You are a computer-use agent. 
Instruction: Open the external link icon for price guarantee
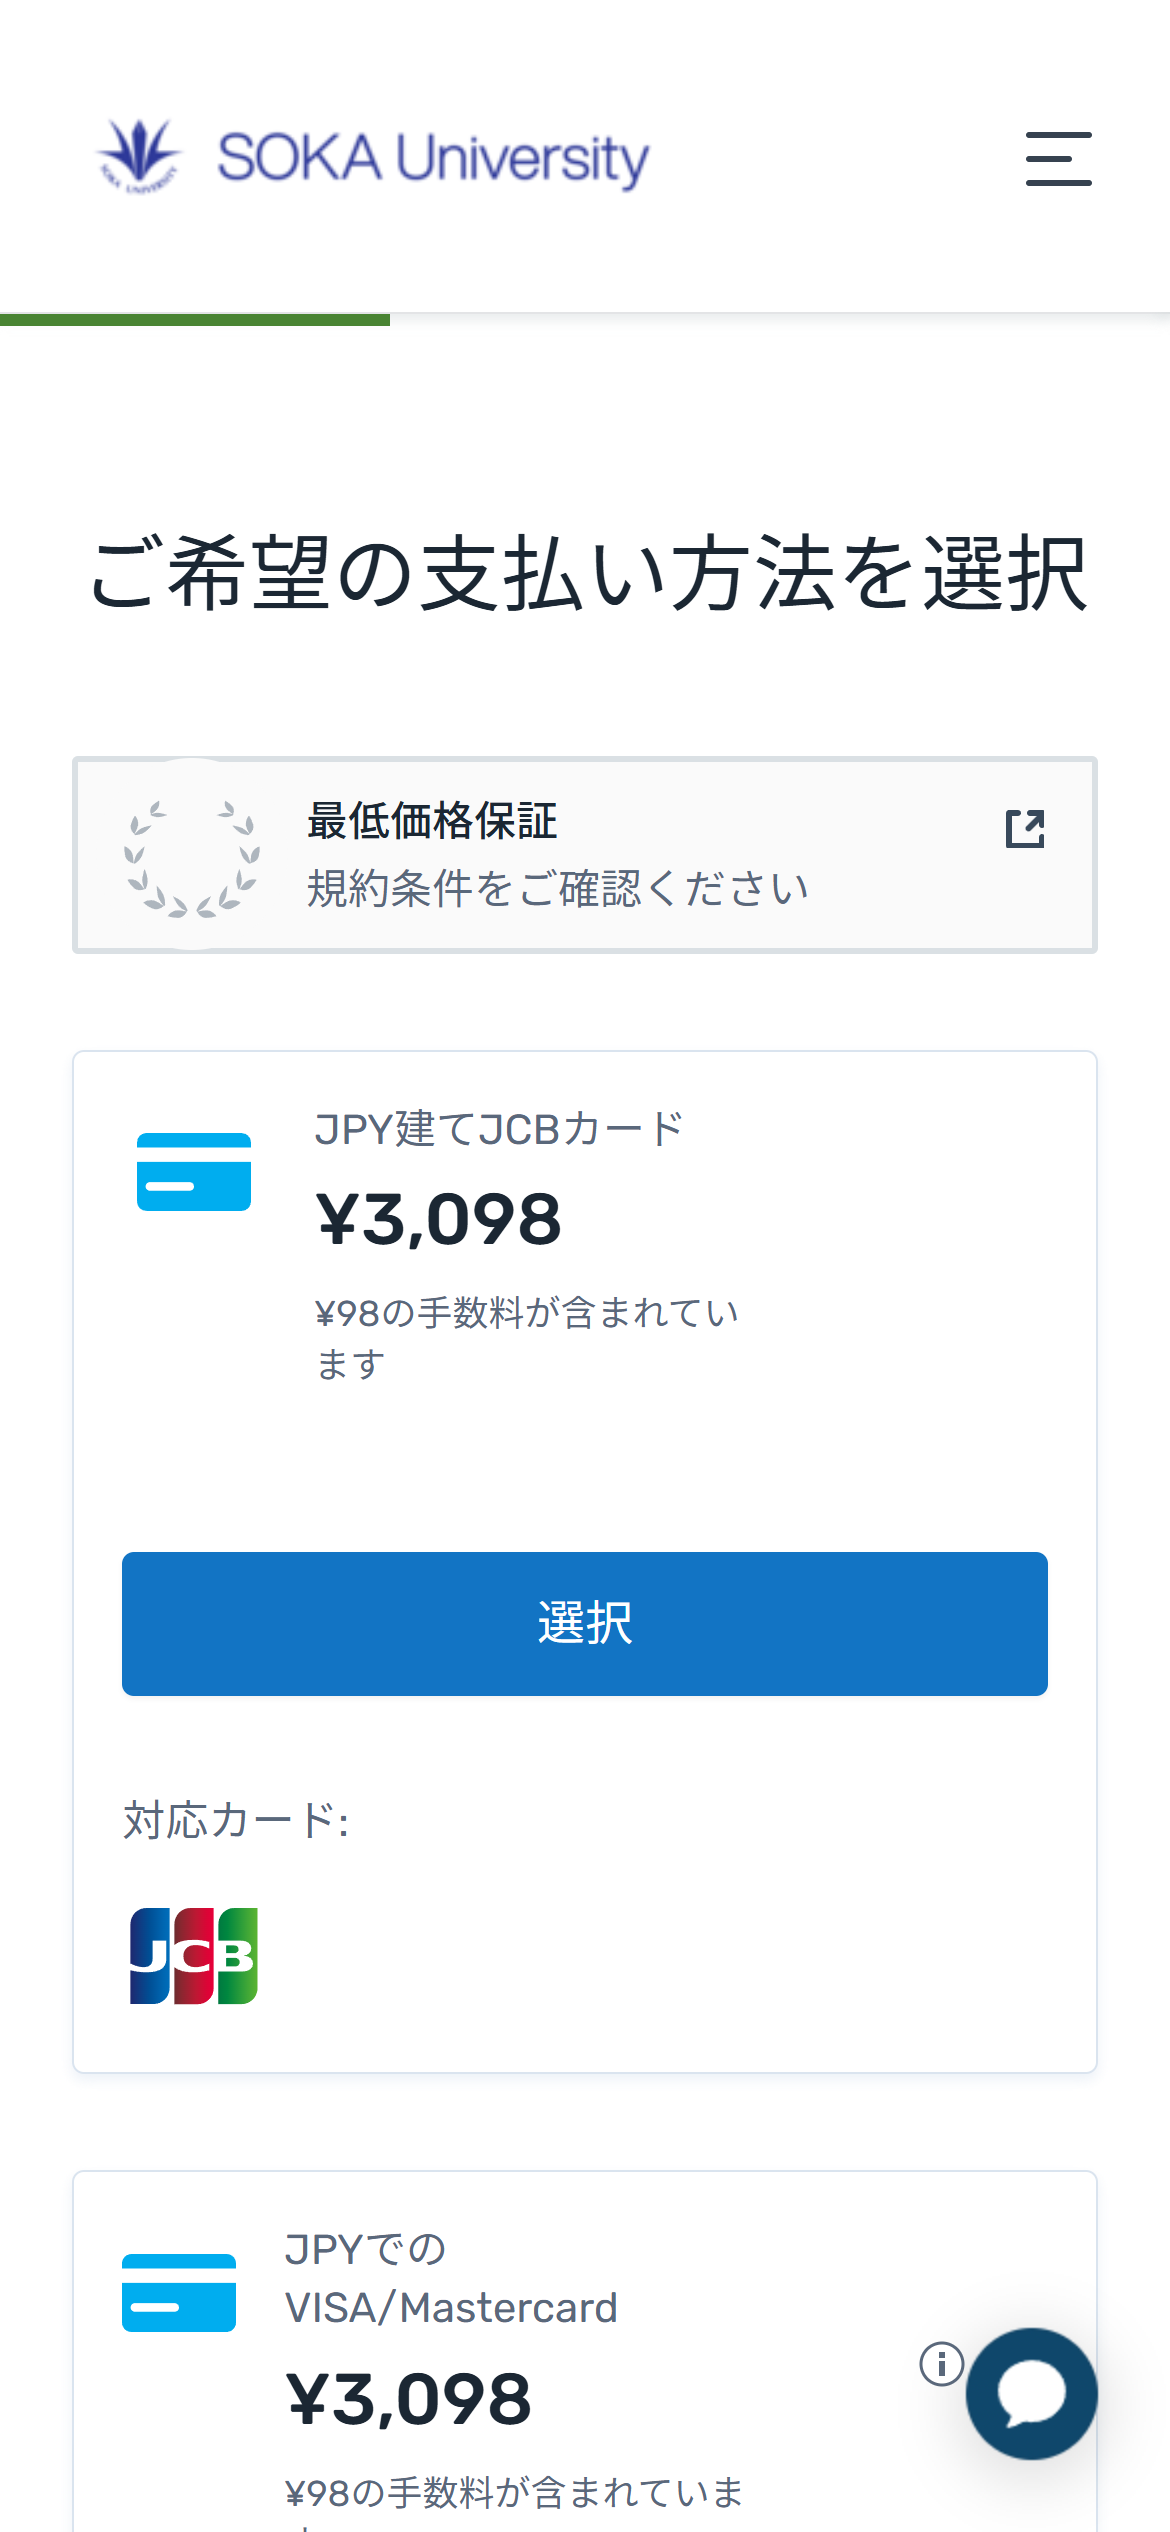(x=1024, y=829)
